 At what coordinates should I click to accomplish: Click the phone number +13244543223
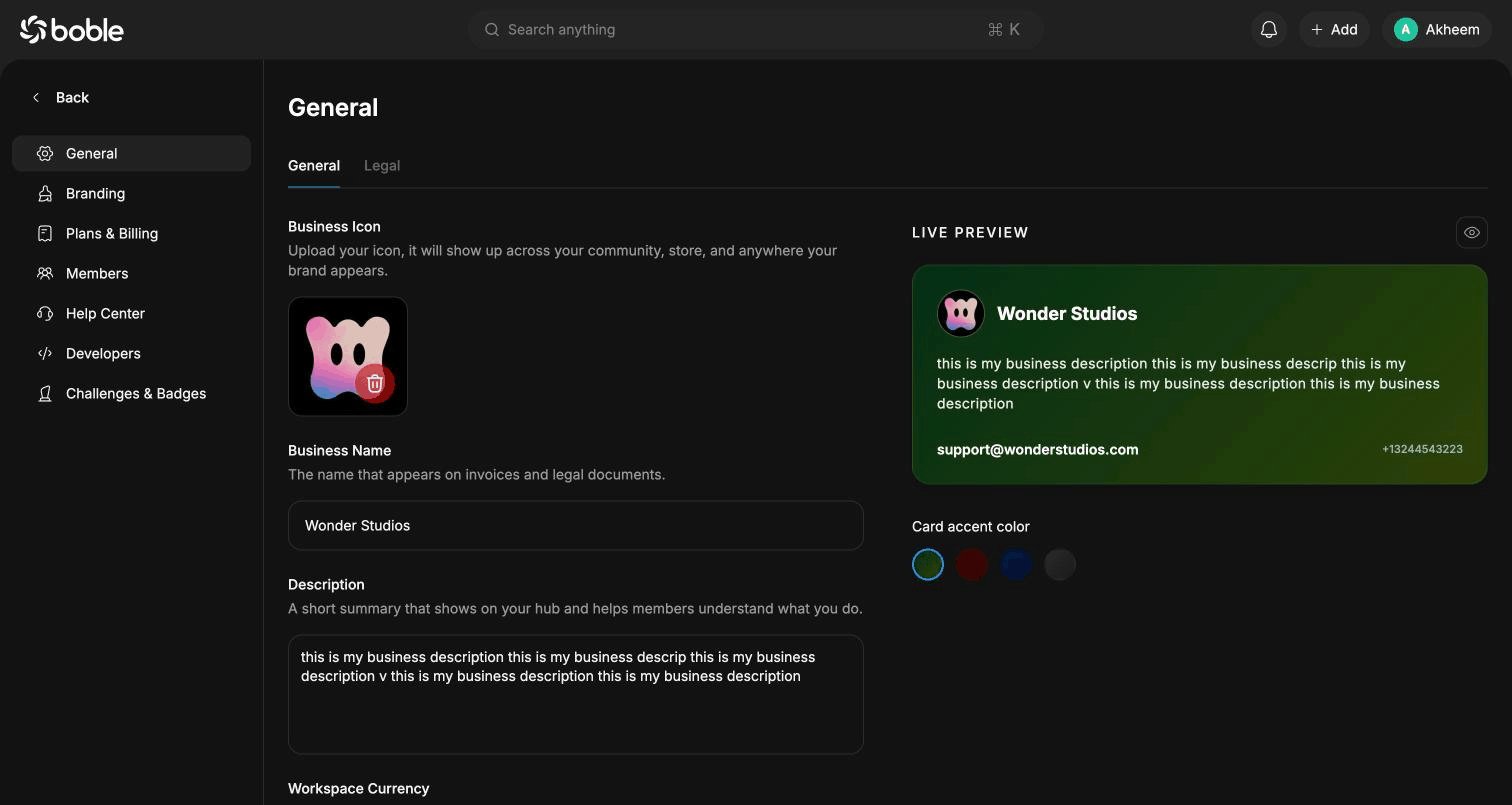click(x=1422, y=450)
